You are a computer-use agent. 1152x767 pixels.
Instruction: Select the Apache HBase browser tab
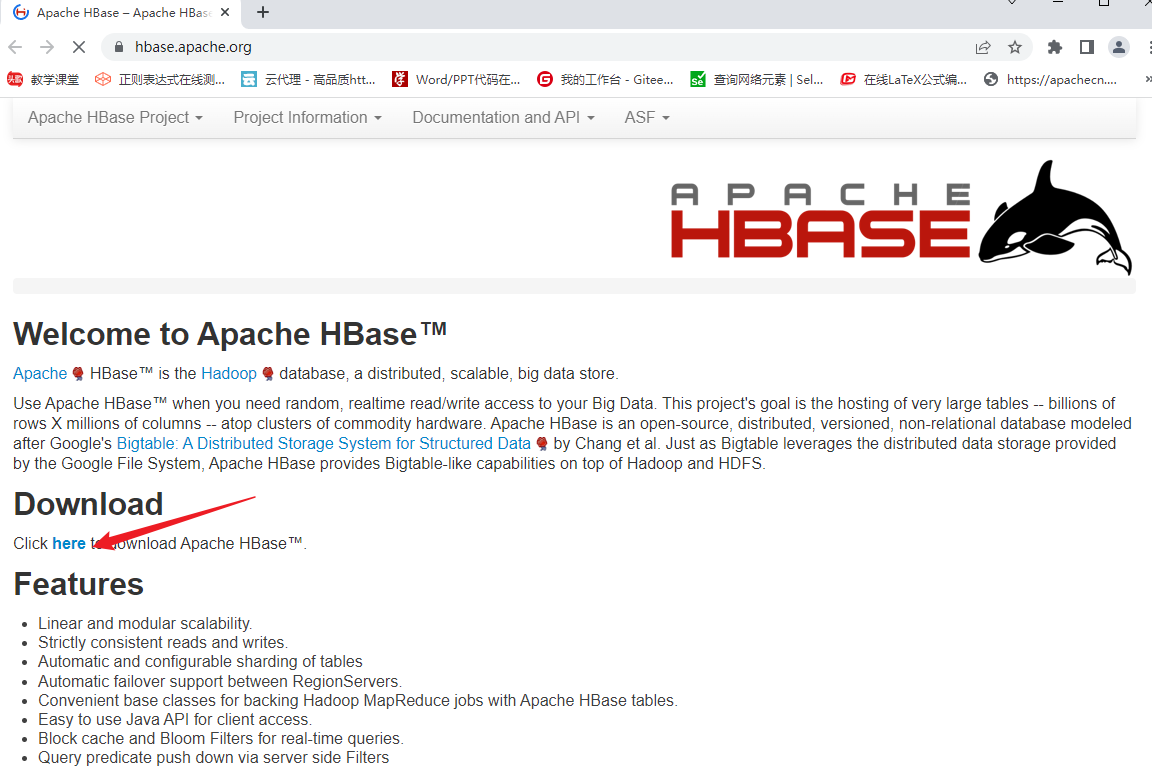tap(122, 12)
